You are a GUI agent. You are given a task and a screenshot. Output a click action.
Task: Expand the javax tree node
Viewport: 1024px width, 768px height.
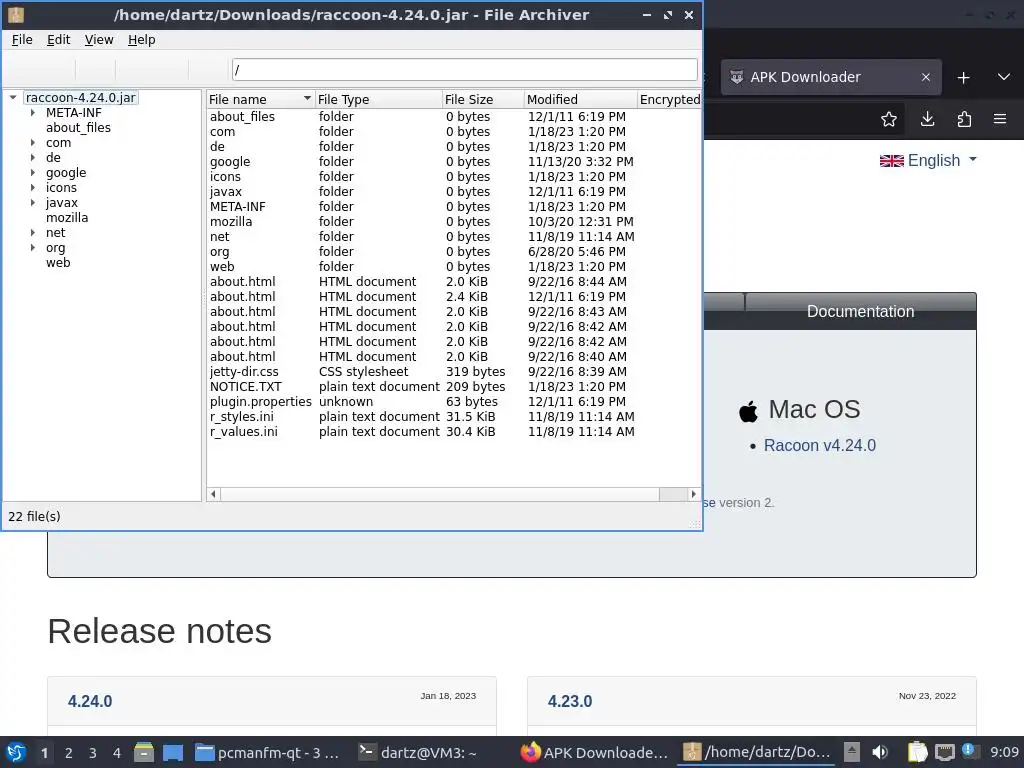(33, 202)
